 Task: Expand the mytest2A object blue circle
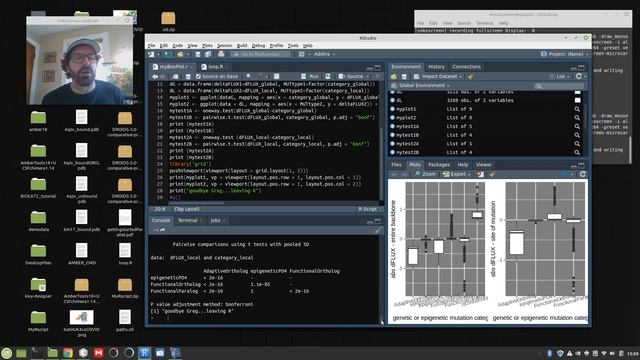(x=392, y=144)
